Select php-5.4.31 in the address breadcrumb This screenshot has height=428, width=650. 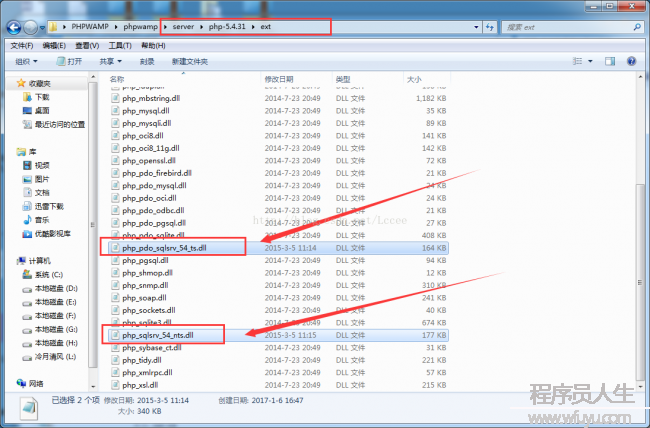click(x=227, y=27)
